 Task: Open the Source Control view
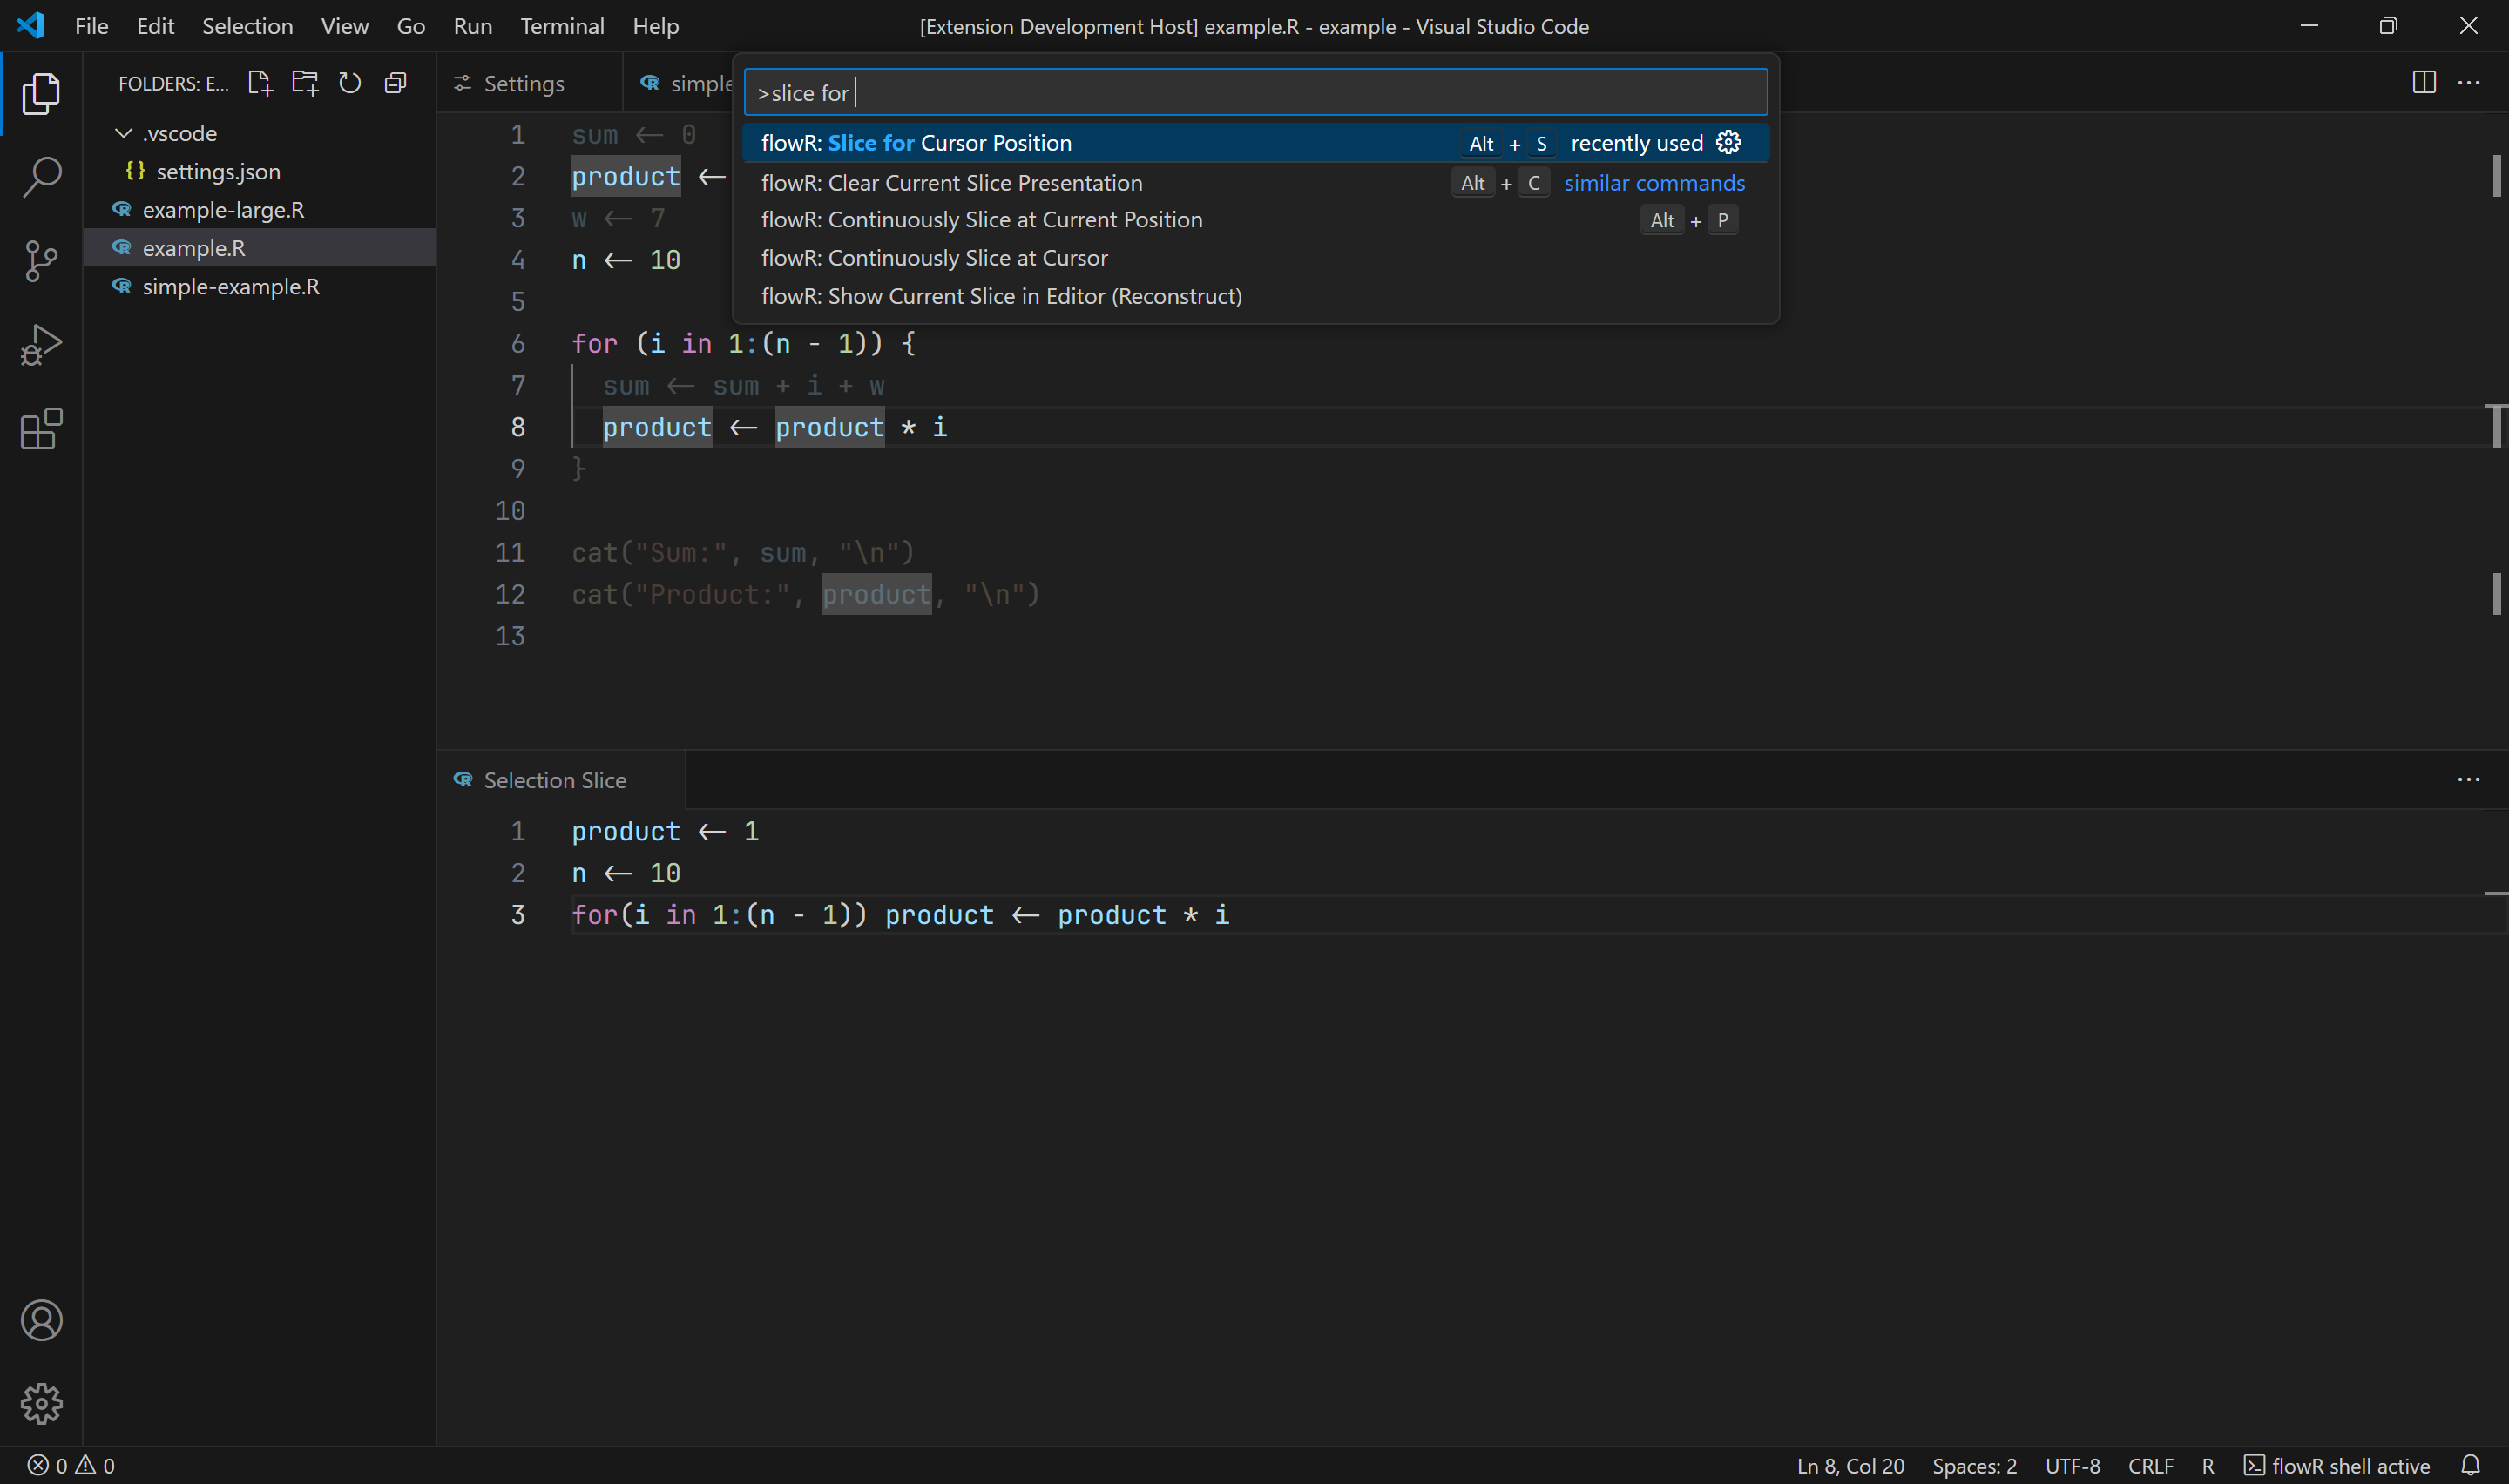[41, 261]
